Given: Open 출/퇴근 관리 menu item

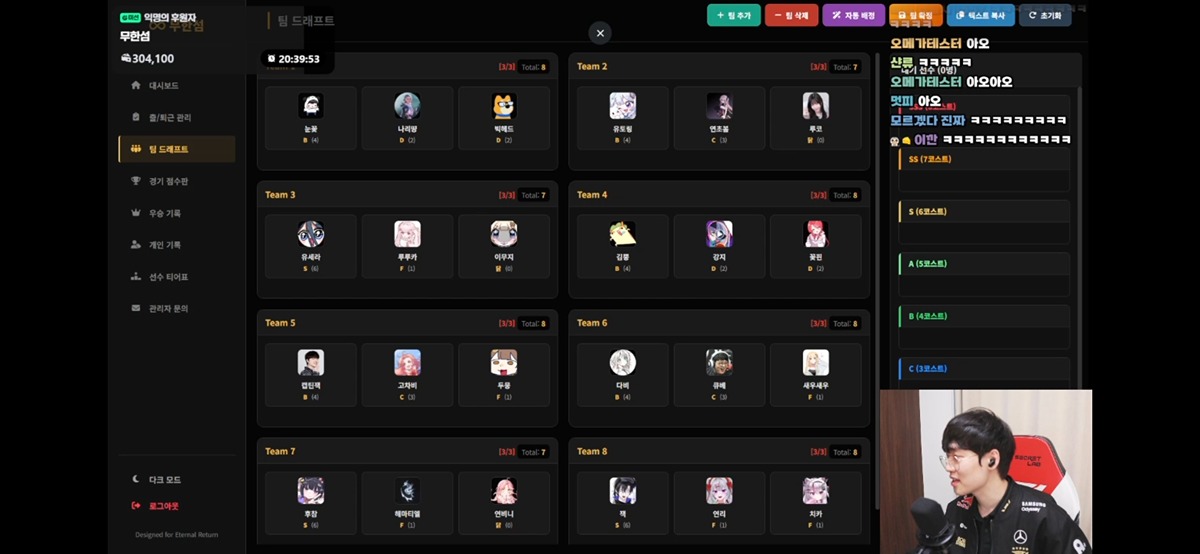Looking at the screenshot, I should click(x=169, y=118).
